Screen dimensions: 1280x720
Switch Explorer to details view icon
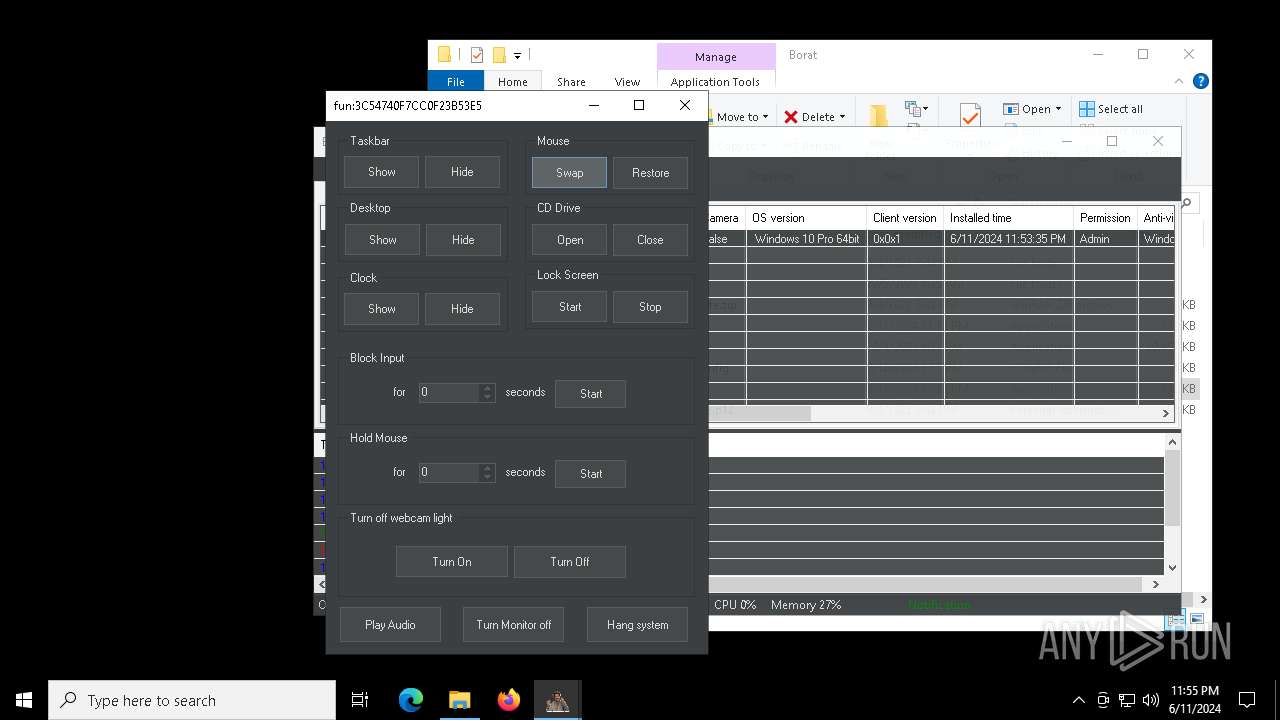1176,620
